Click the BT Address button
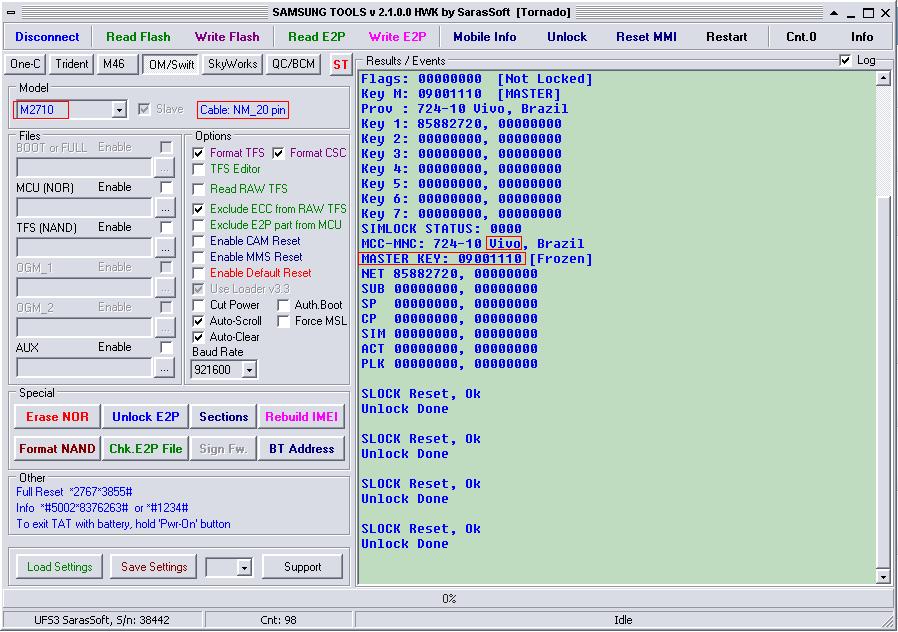 301,449
